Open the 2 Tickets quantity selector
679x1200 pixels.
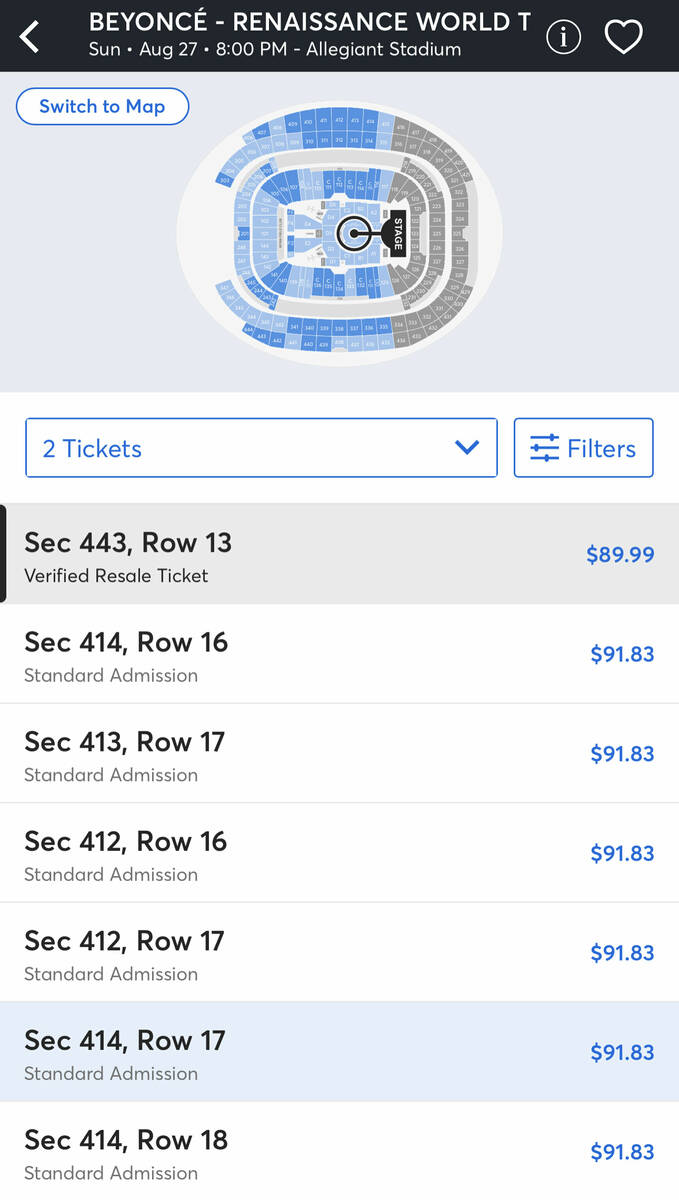pos(260,448)
